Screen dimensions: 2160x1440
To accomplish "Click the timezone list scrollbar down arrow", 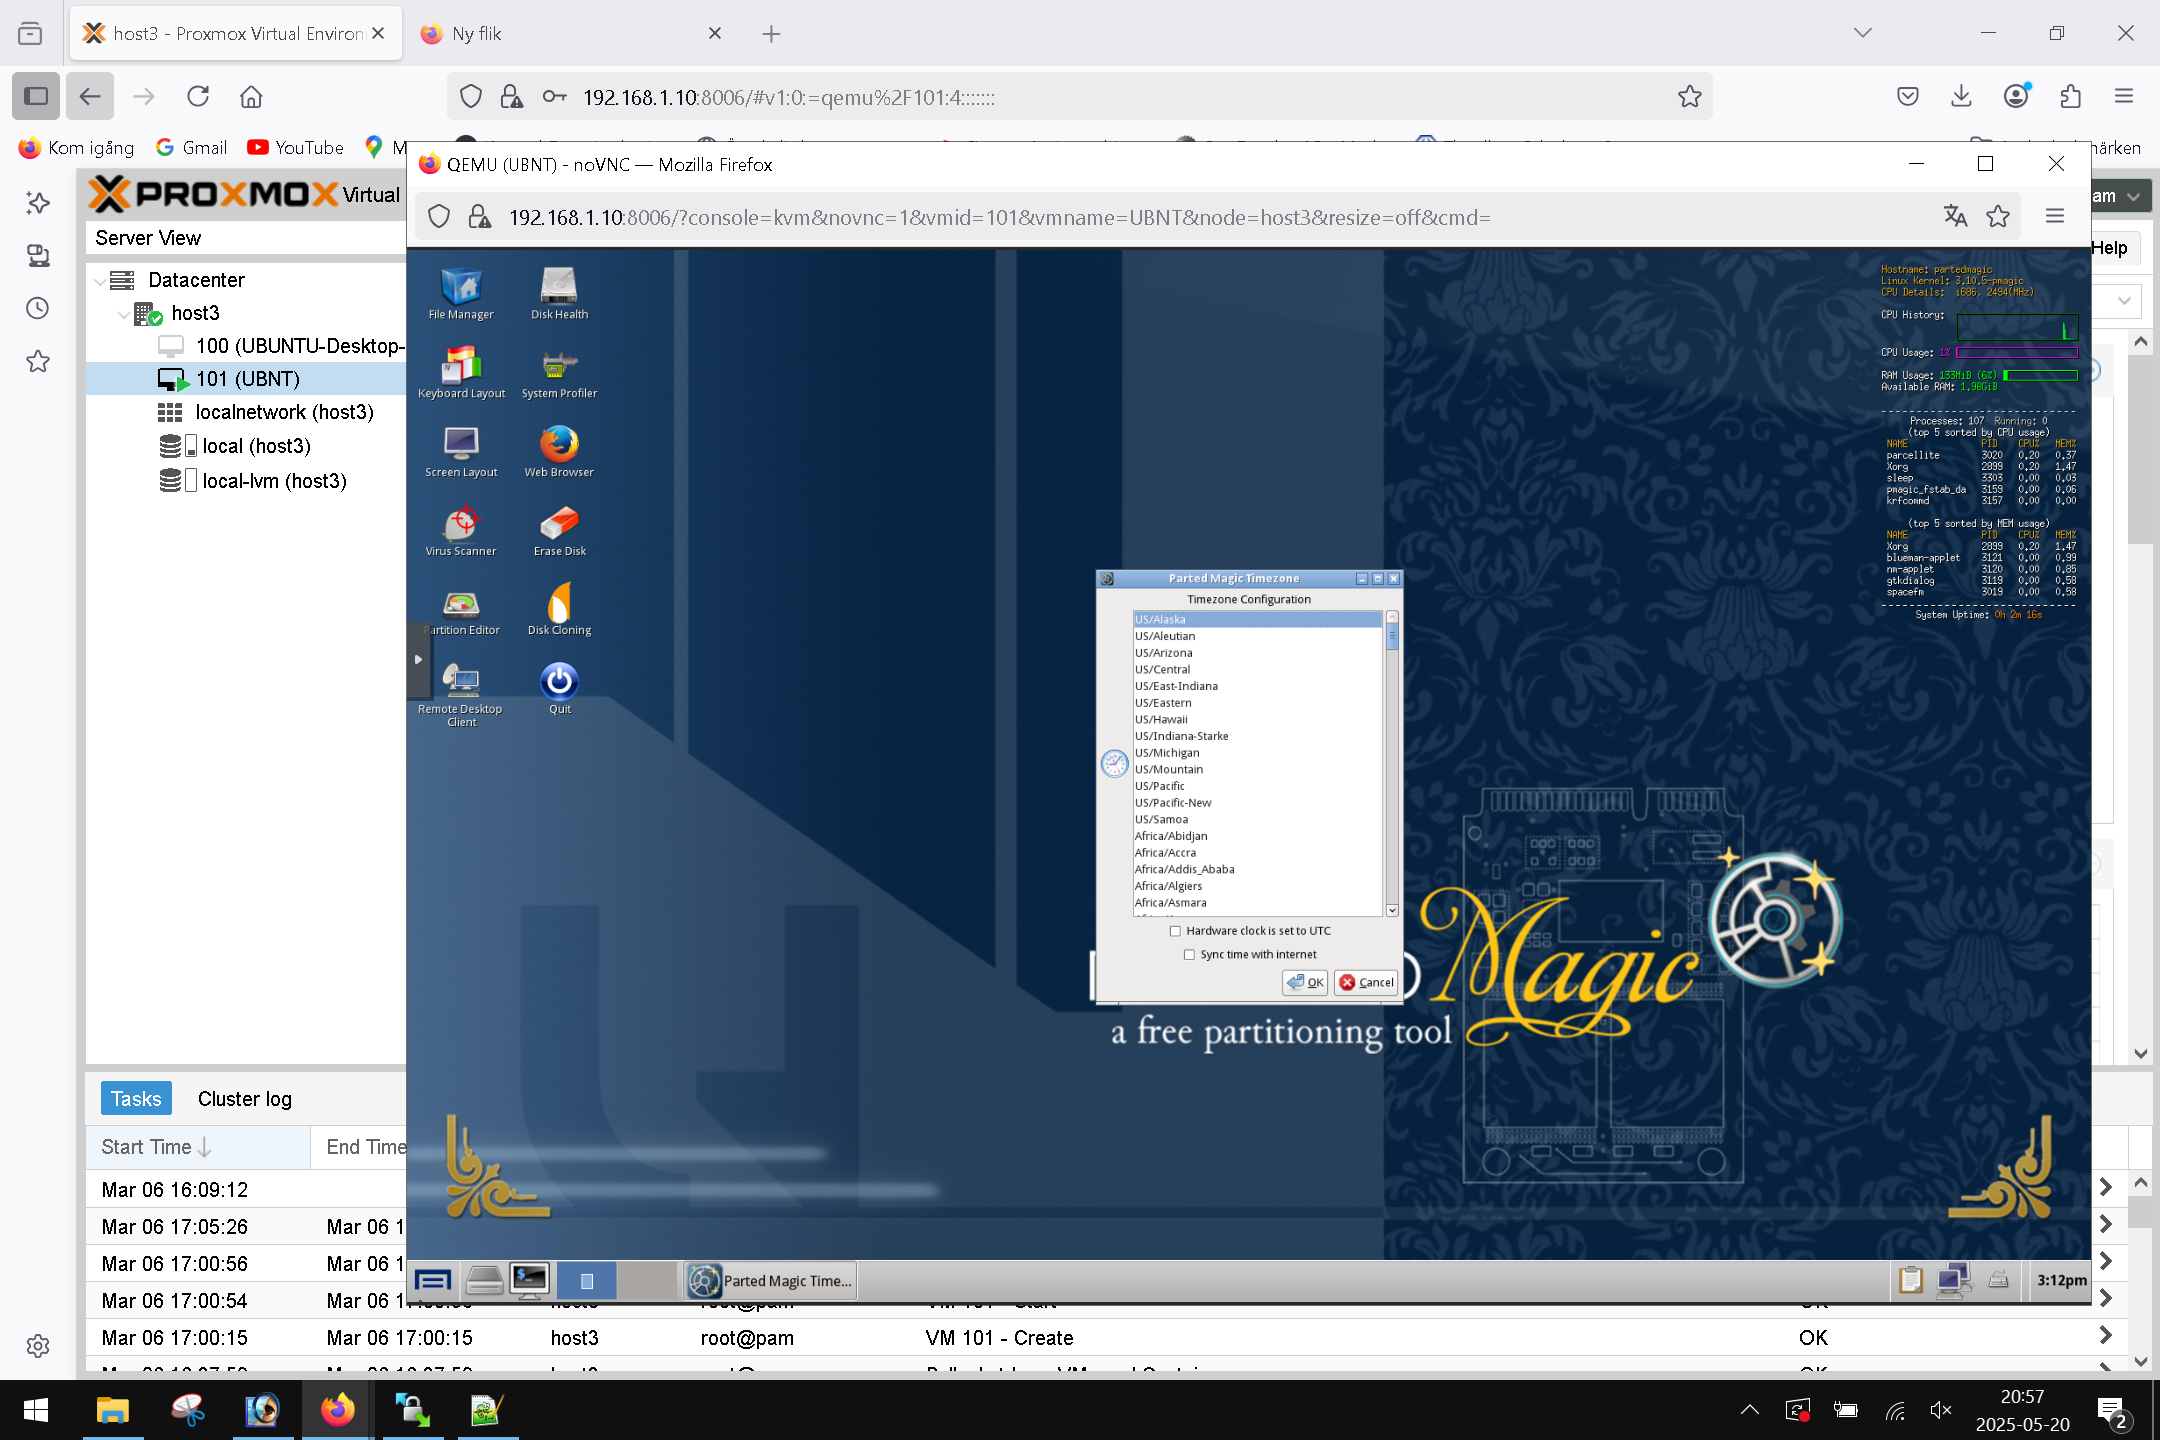I will click(x=1392, y=910).
